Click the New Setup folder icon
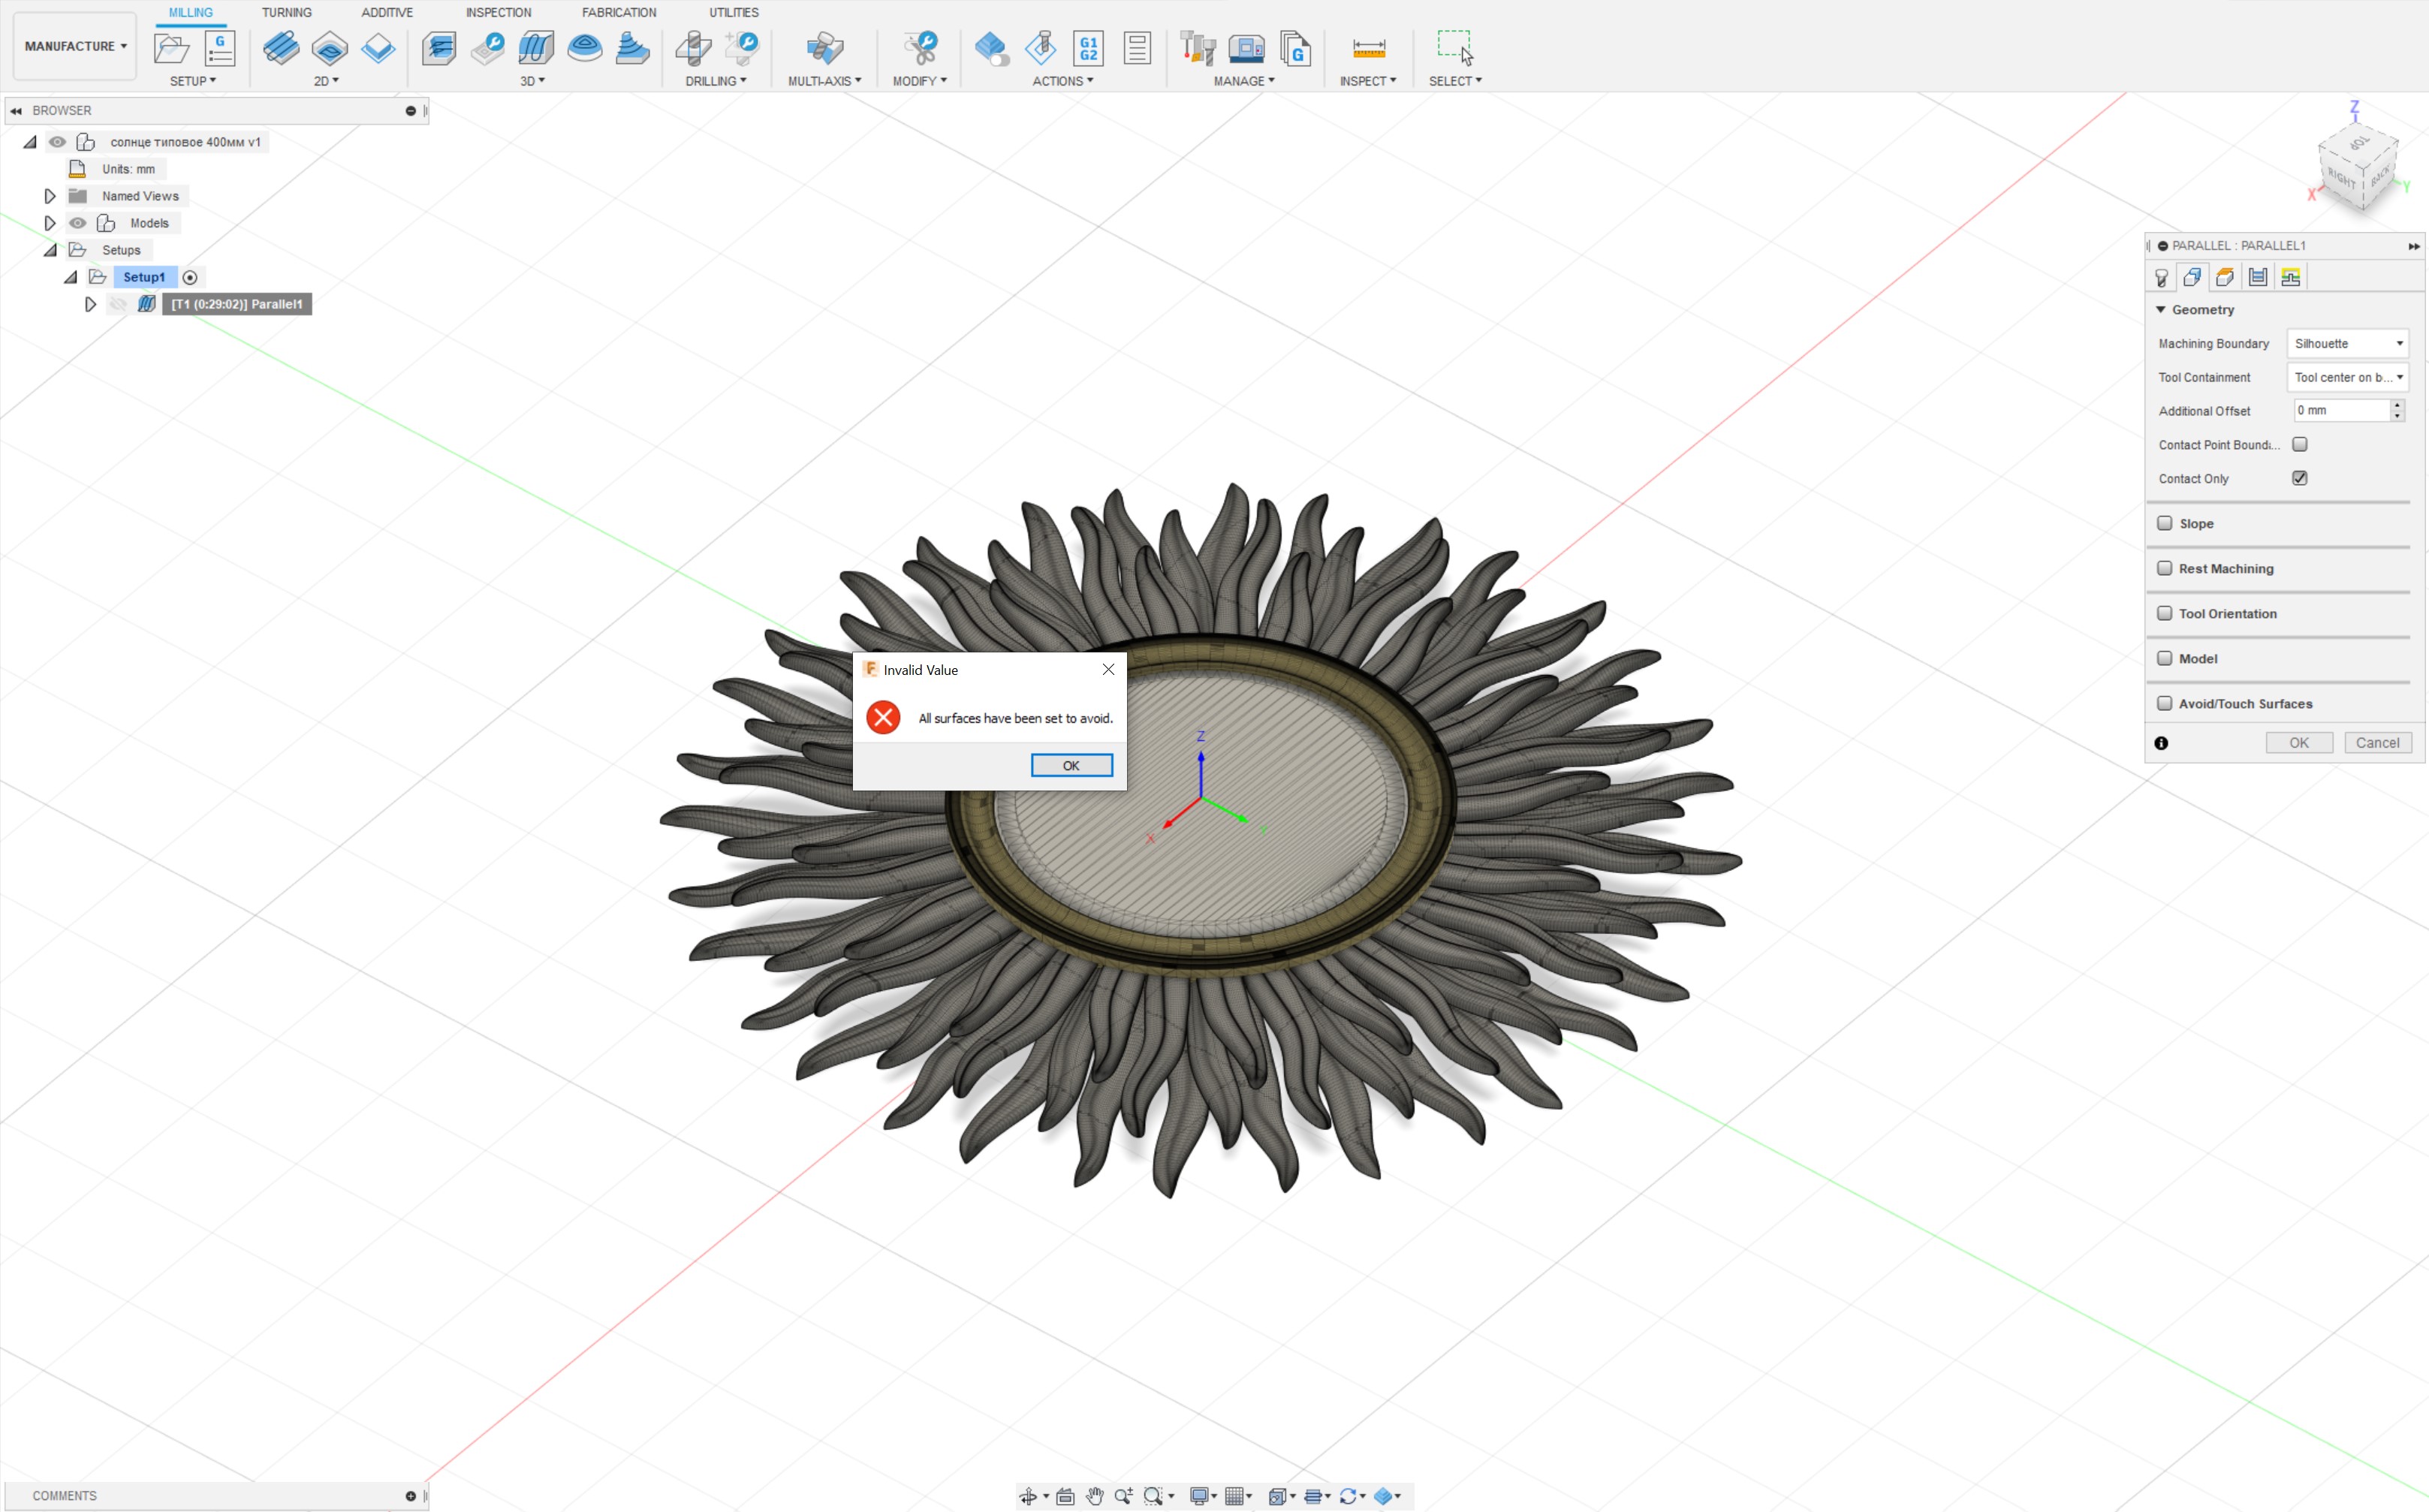The image size is (2429, 1512). [171, 48]
